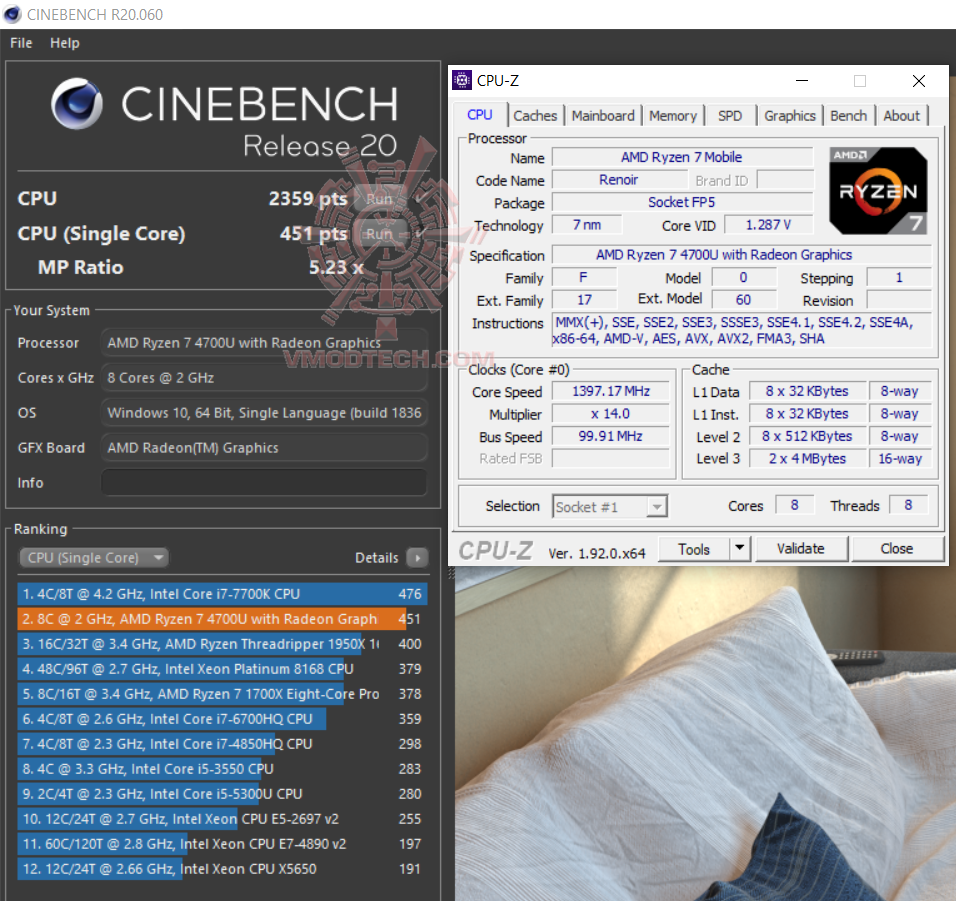Click the Cinebench title bar app icon

coord(12,14)
